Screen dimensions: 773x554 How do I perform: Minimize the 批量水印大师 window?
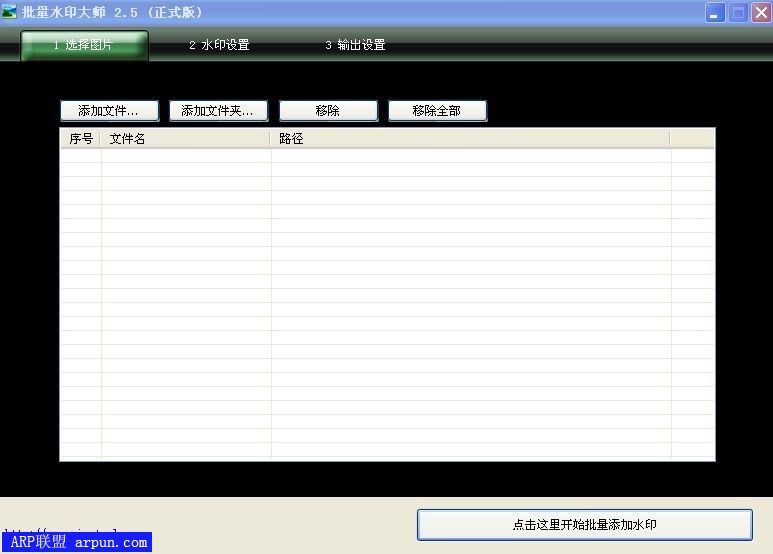click(x=715, y=13)
